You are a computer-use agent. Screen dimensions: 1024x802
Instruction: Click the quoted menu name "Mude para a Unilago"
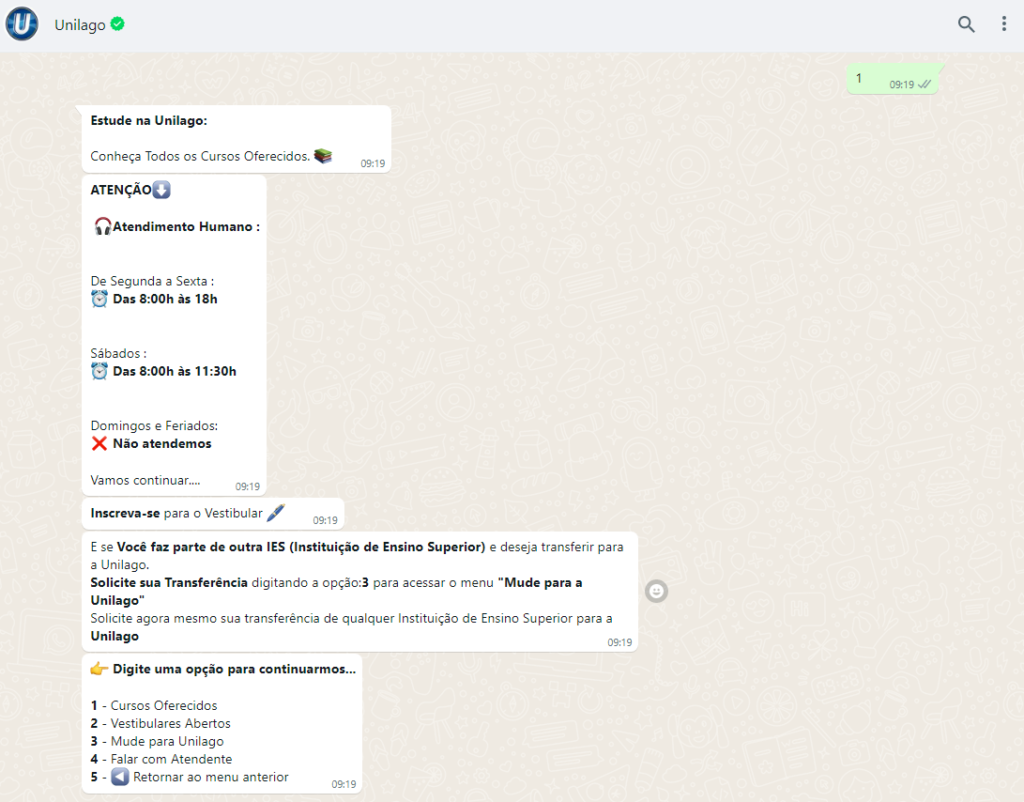point(336,591)
